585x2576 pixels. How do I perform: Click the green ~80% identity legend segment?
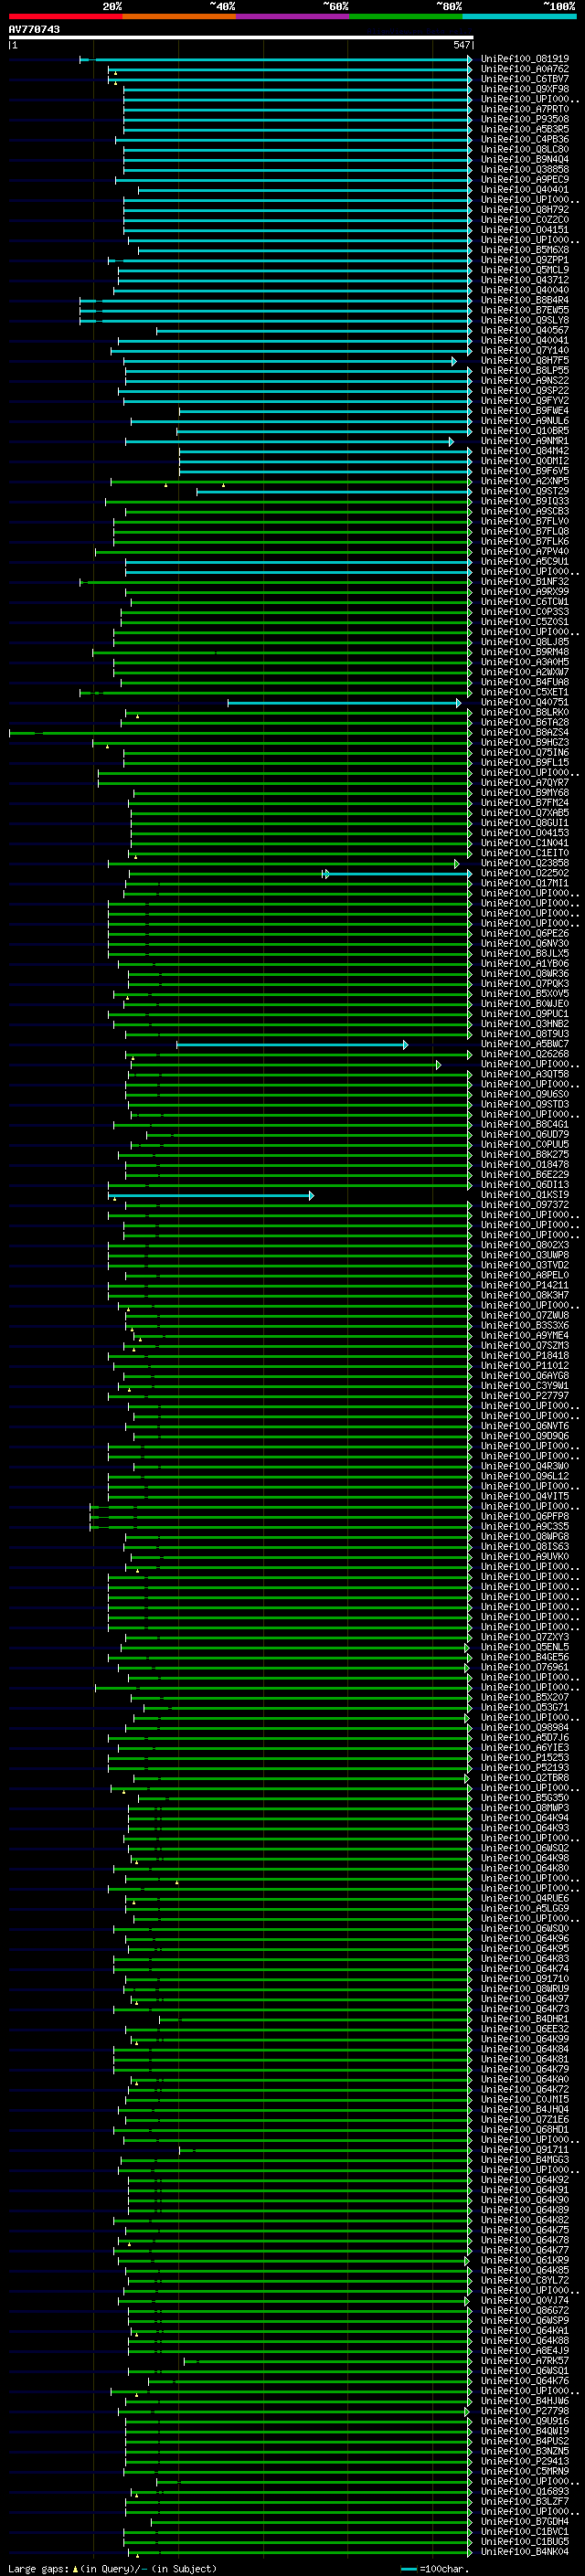click(x=406, y=16)
